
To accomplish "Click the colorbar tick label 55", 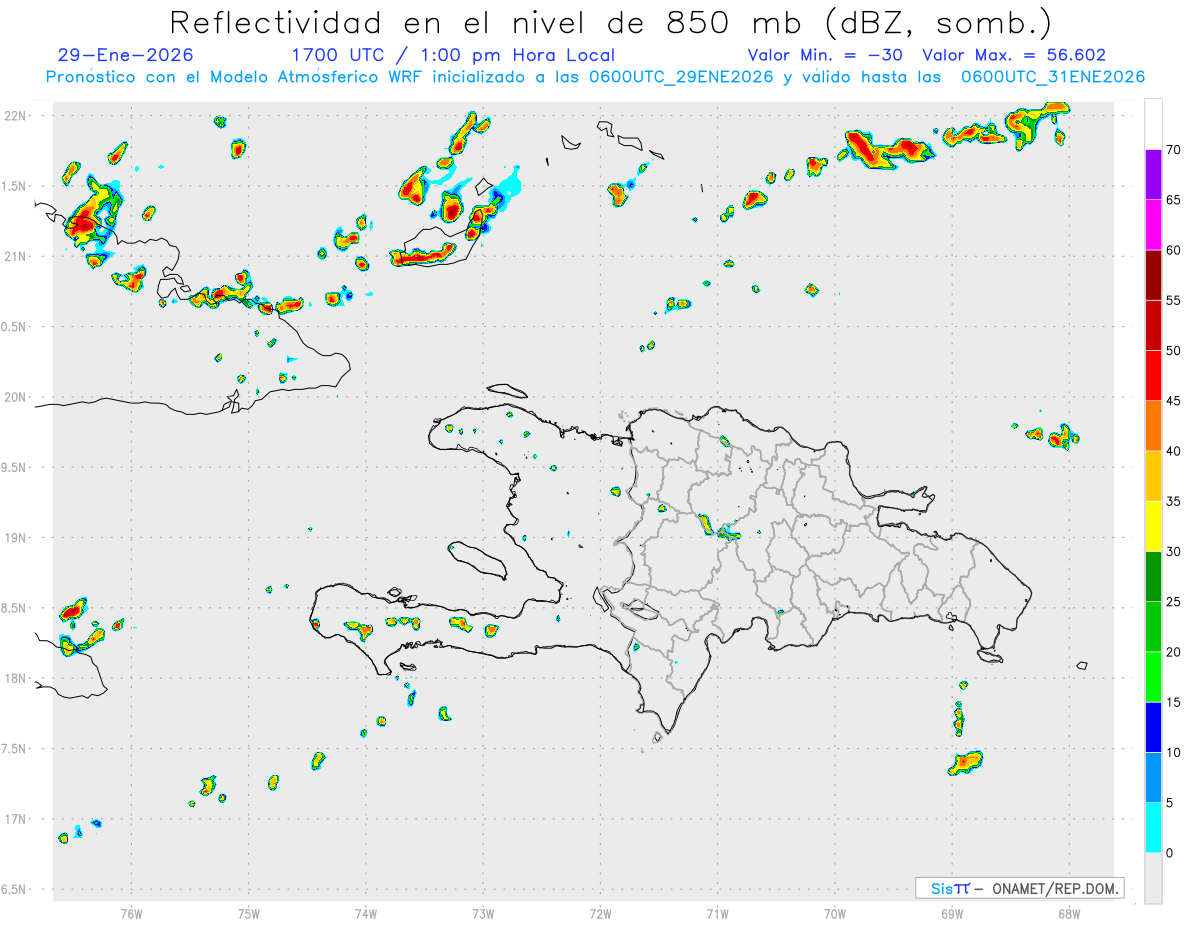I will tap(1173, 300).
